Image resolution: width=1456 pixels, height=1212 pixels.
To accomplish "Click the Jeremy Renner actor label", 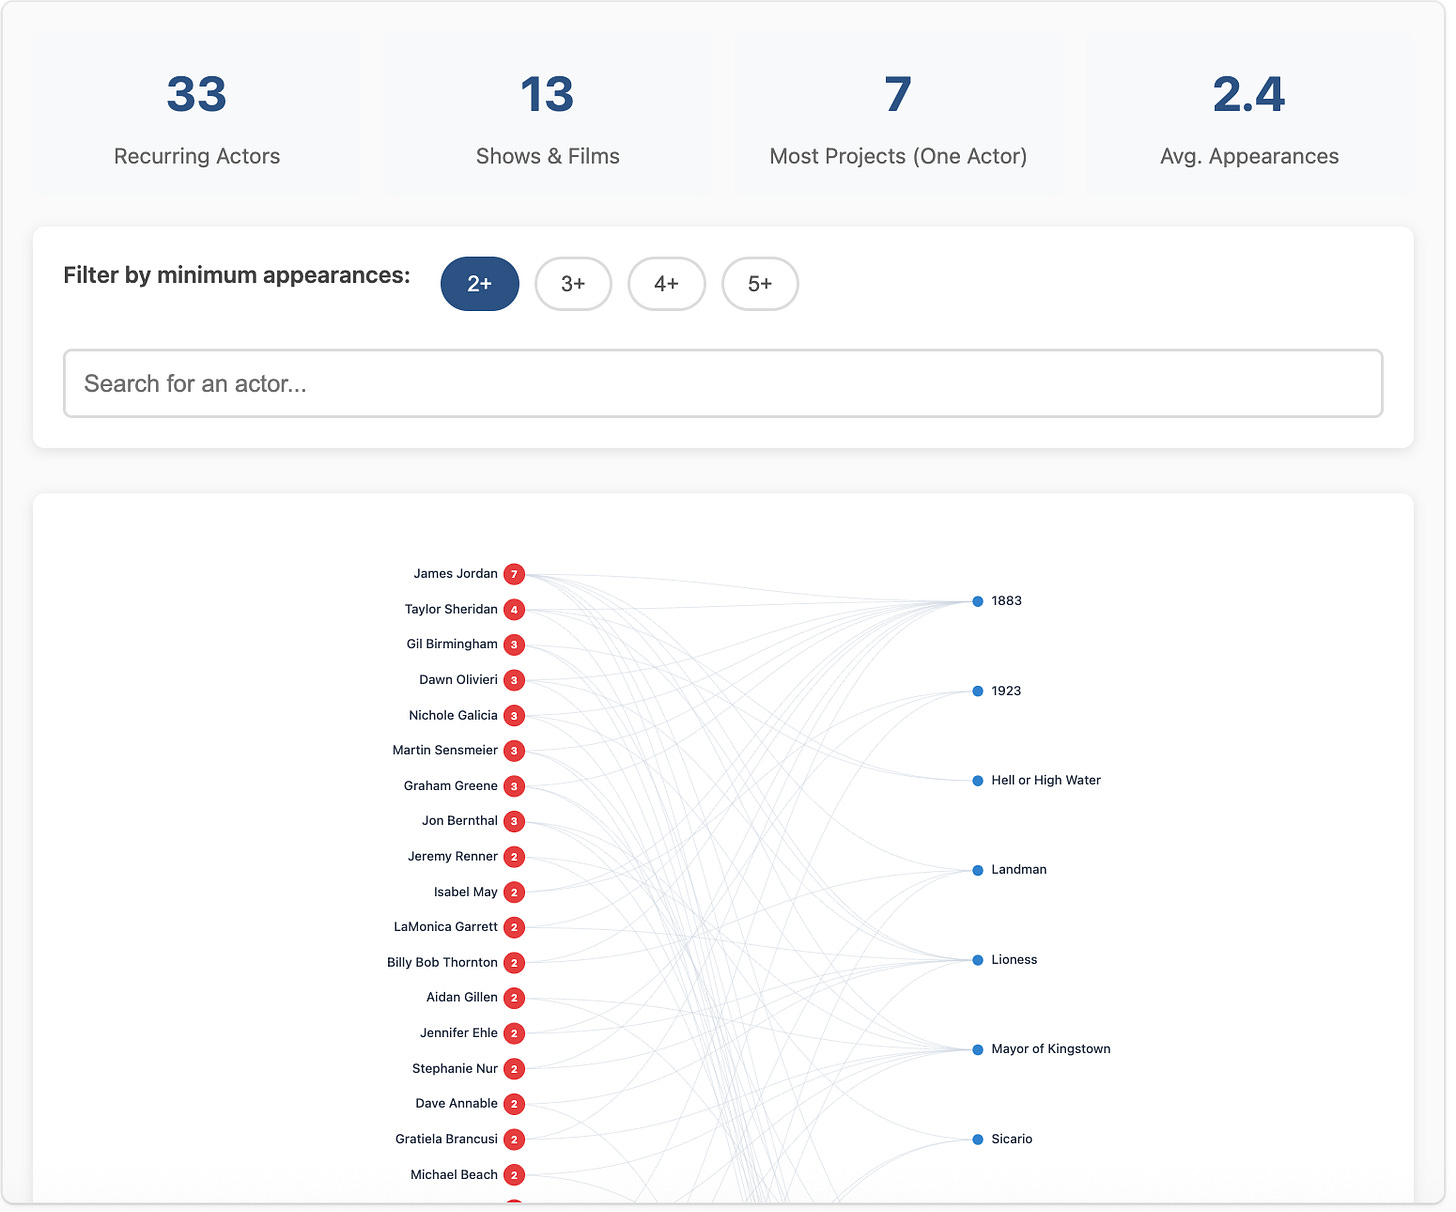I will tap(452, 857).
